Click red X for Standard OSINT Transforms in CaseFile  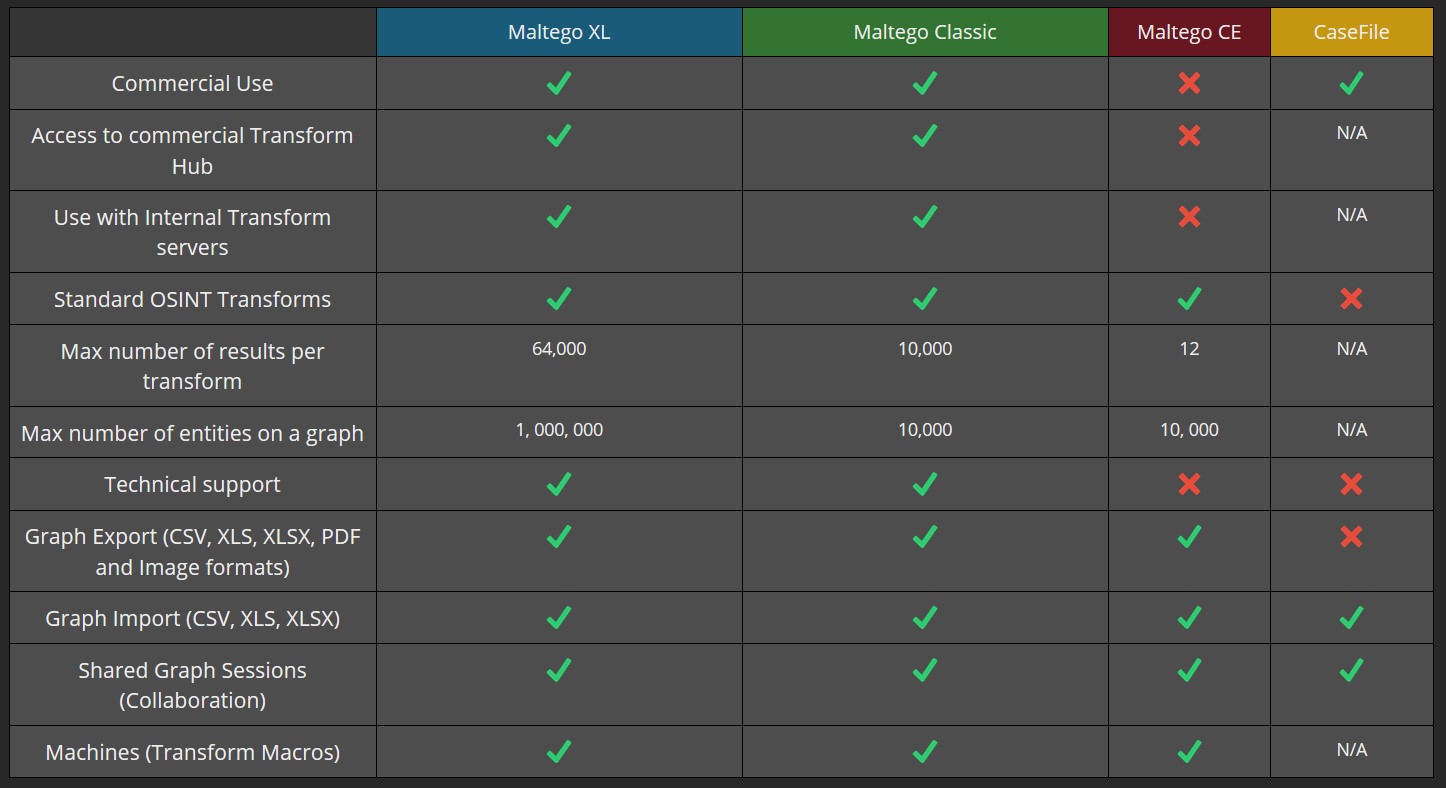pyautogui.click(x=1351, y=299)
